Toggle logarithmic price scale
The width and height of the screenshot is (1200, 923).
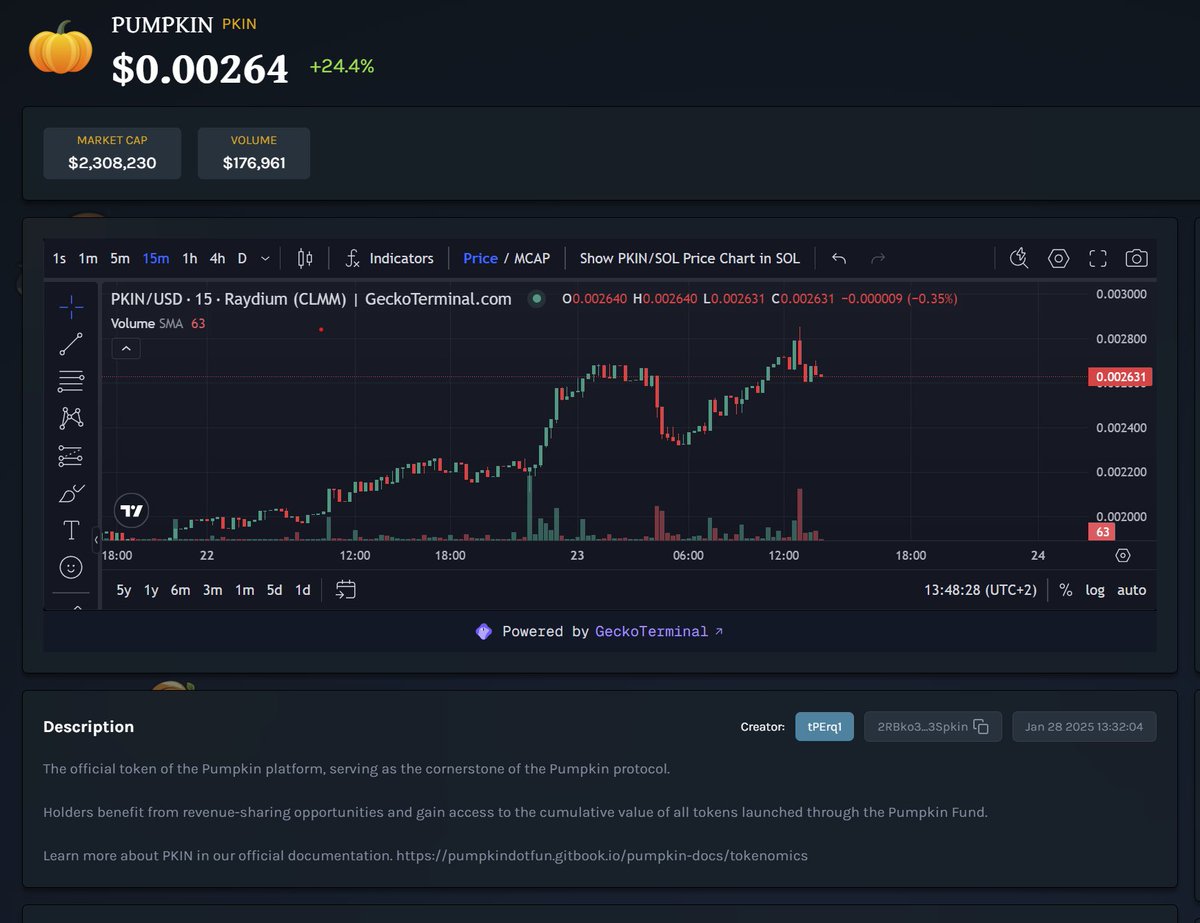click(1095, 590)
